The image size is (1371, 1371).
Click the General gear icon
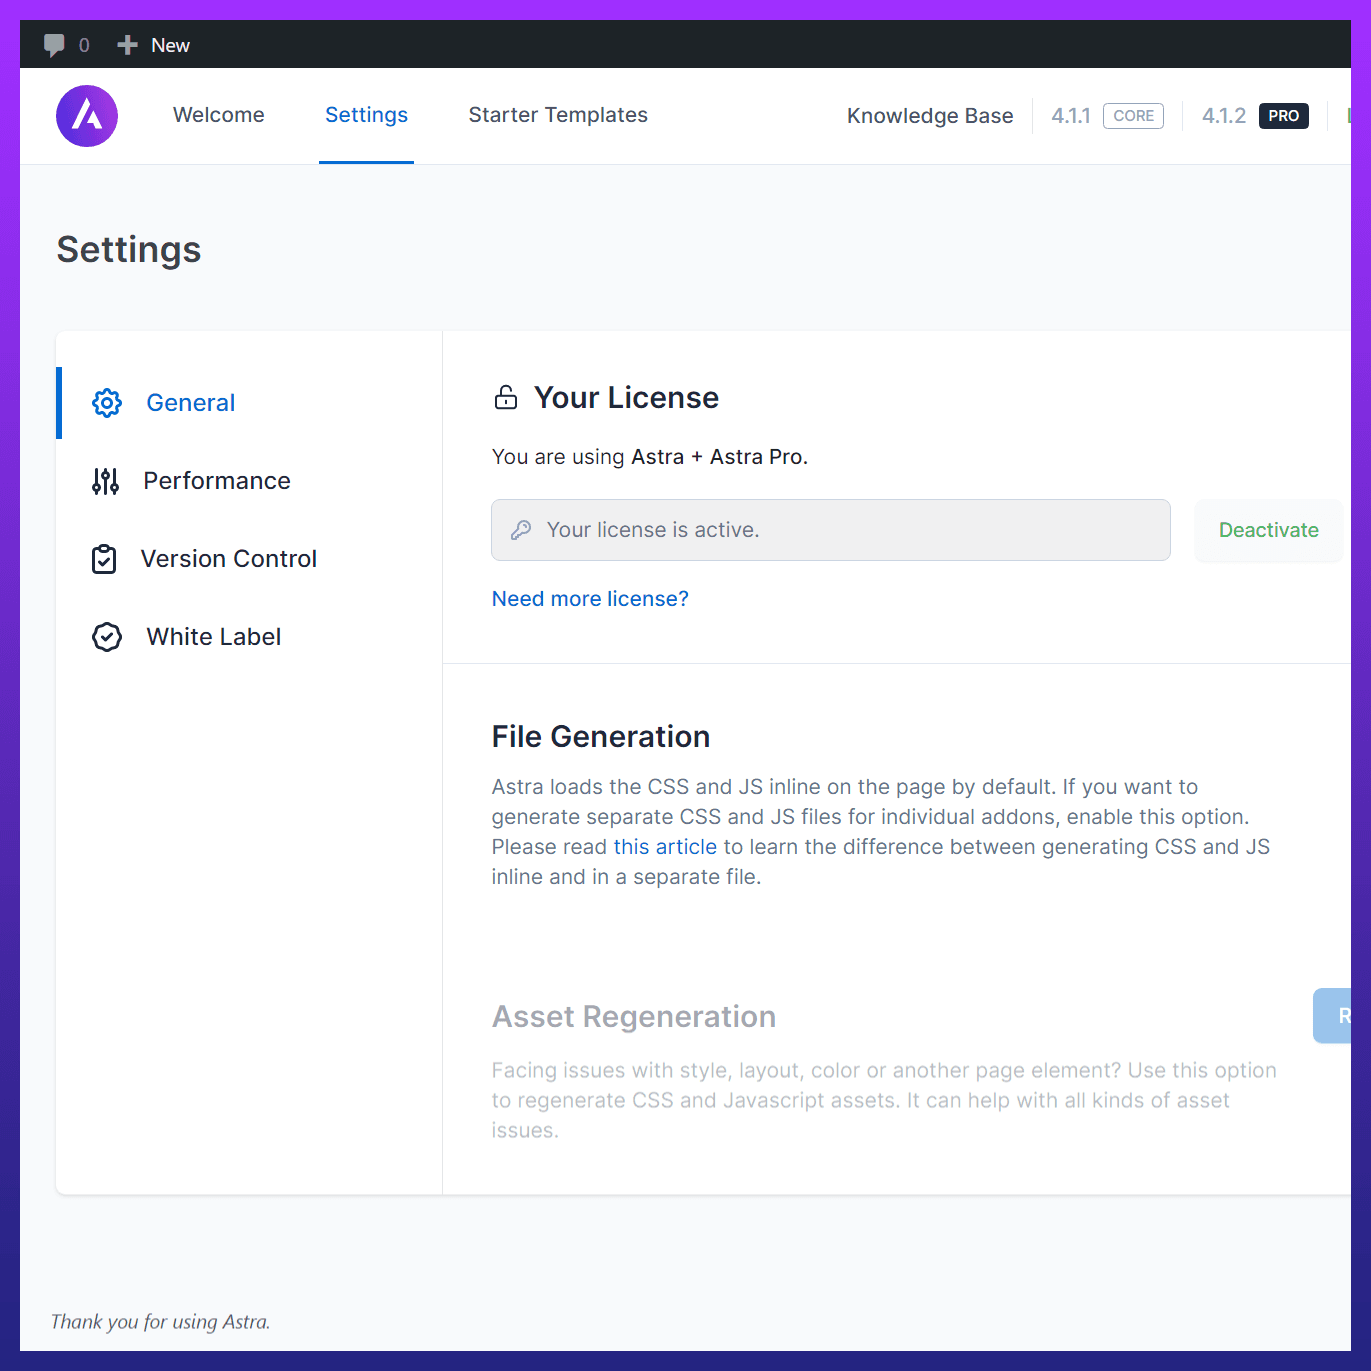(x=107, y=403)
